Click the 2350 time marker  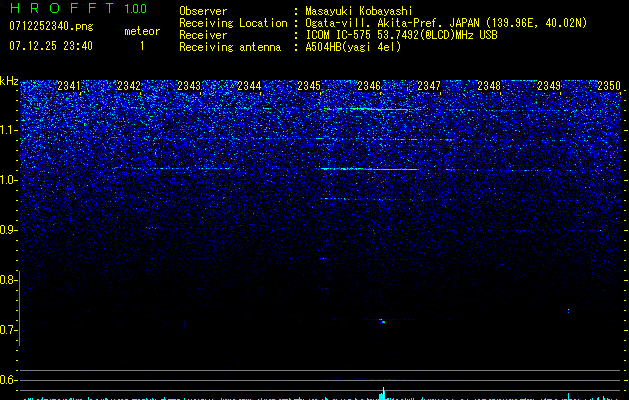point(609,86)
